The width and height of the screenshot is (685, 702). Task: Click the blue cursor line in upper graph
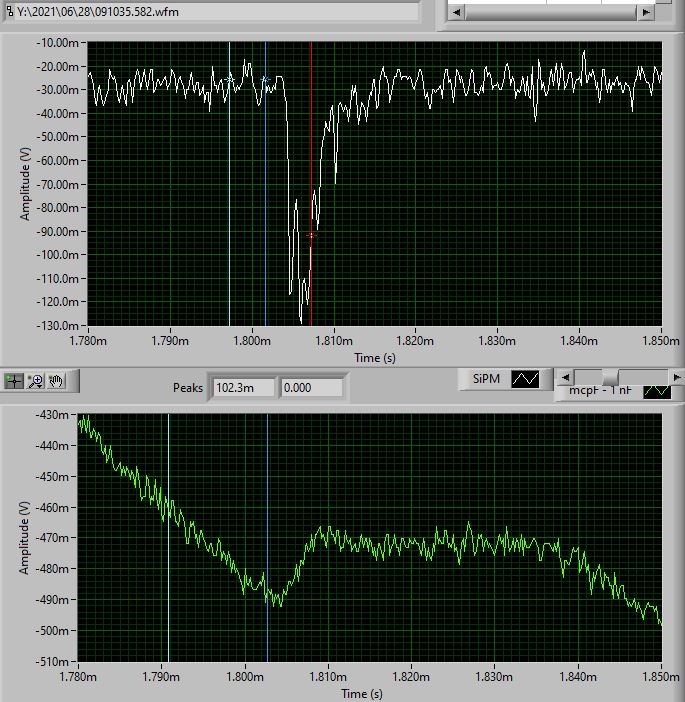tap(265, 184)
